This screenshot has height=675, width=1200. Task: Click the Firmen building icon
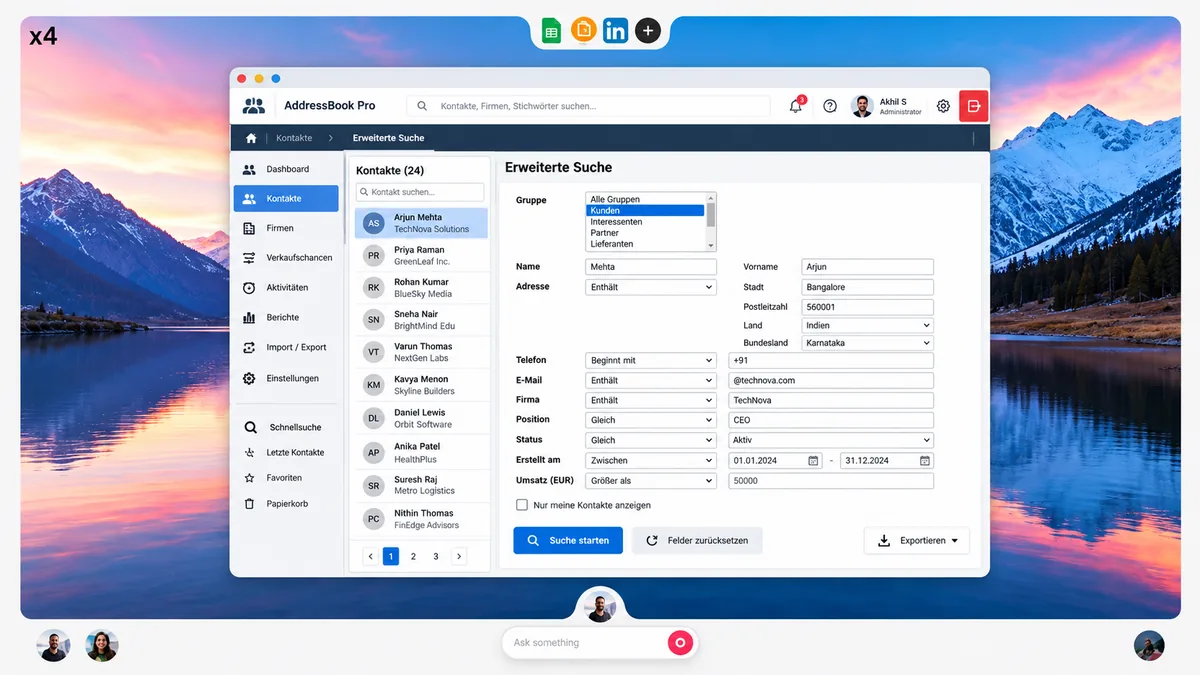[249, 228]
